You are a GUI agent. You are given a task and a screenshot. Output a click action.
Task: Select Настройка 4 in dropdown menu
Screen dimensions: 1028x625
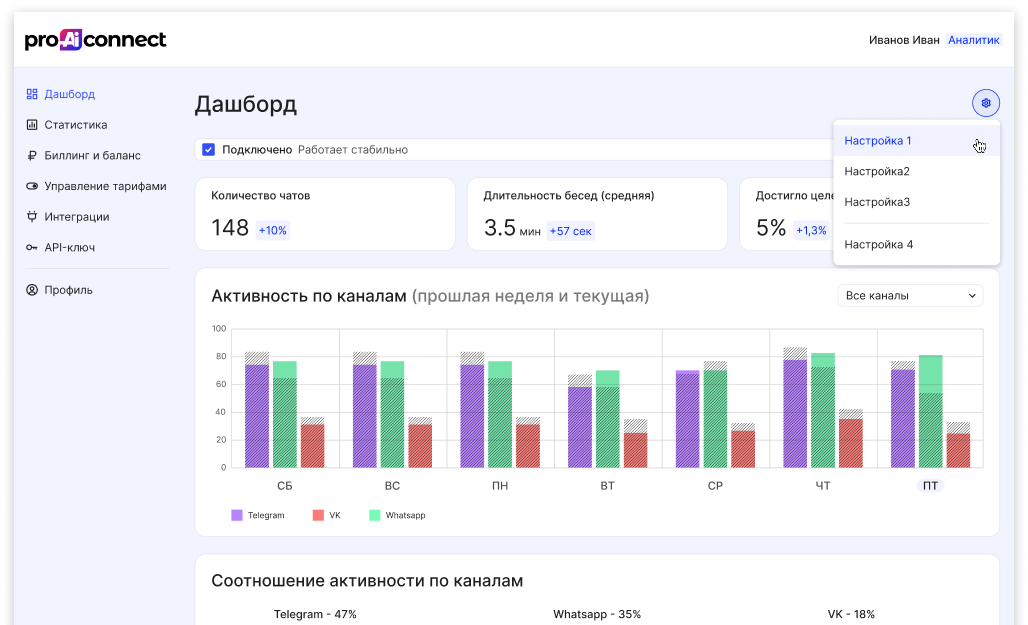[879, 244]
